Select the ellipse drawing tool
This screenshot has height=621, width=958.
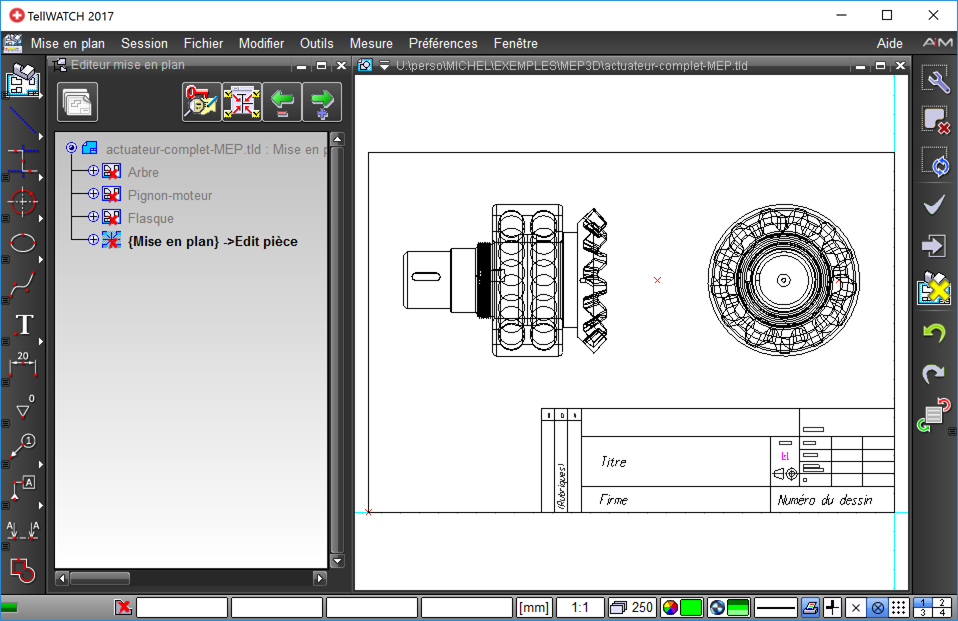22,242
